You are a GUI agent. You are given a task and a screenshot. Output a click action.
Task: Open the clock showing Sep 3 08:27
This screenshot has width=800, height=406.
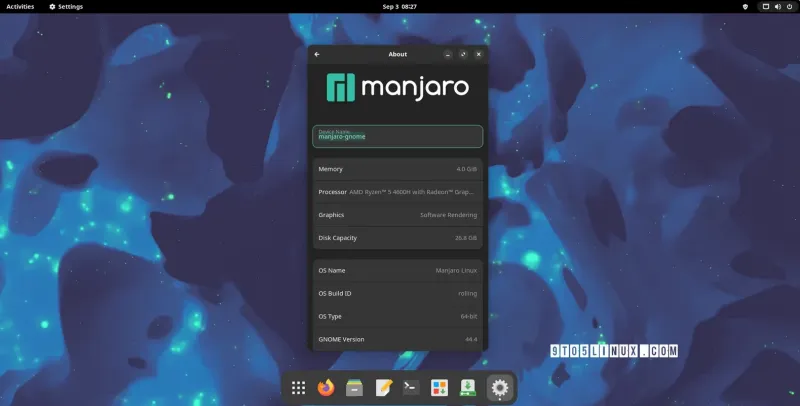point(399,7)
